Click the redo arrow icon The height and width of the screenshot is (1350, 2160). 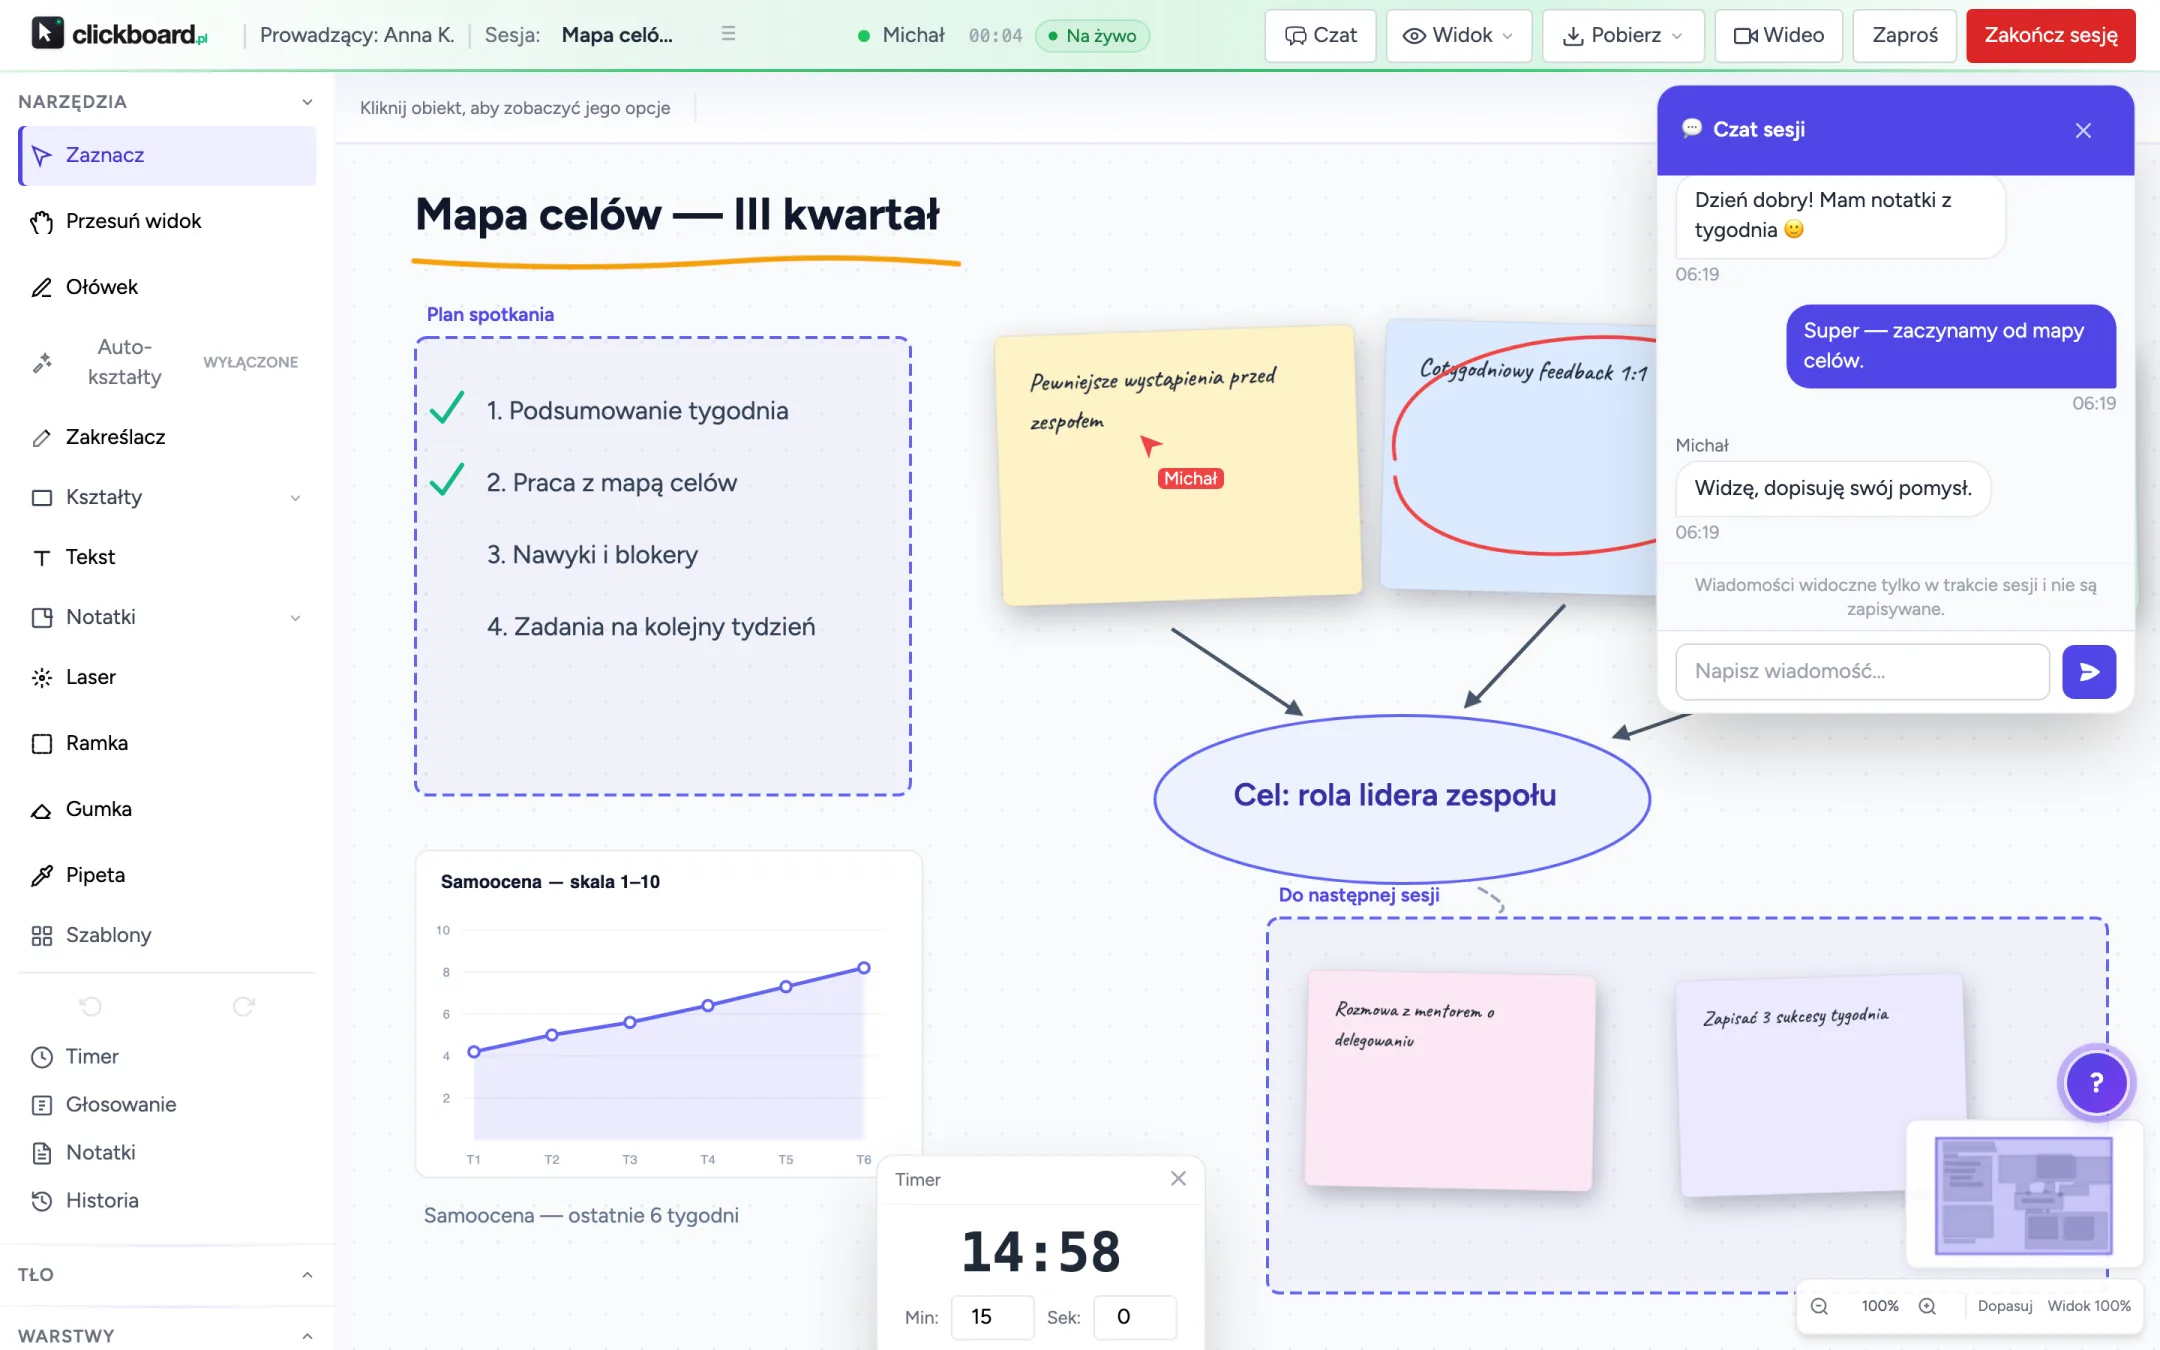[x=243, y=1006]
